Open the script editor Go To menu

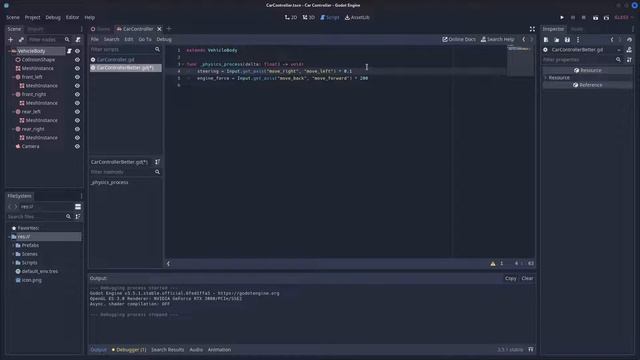(x=145, y=40)
